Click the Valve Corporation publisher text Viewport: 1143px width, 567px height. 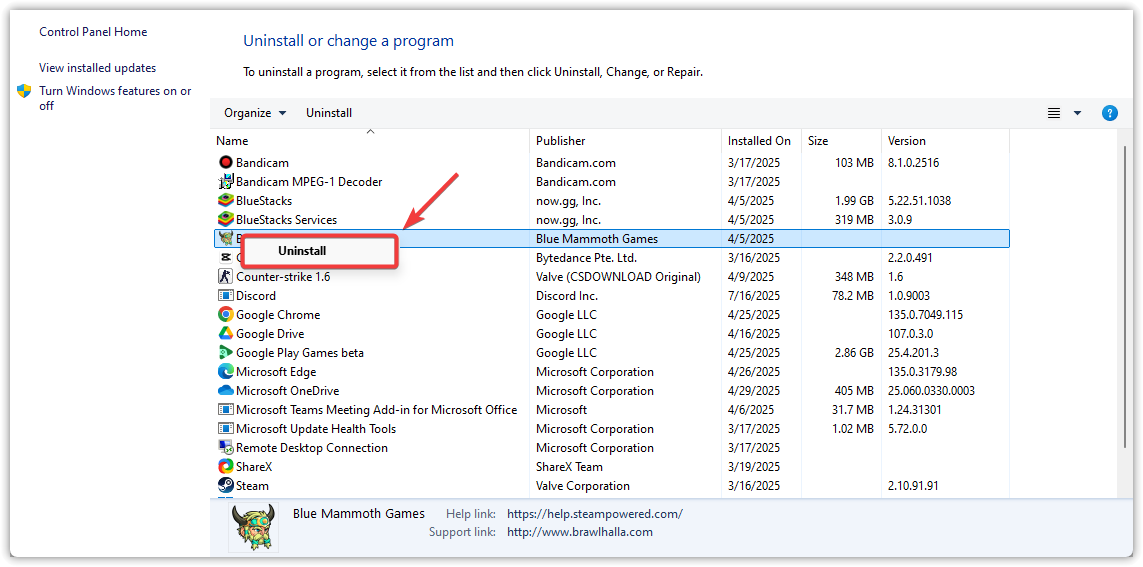[582, 485]
